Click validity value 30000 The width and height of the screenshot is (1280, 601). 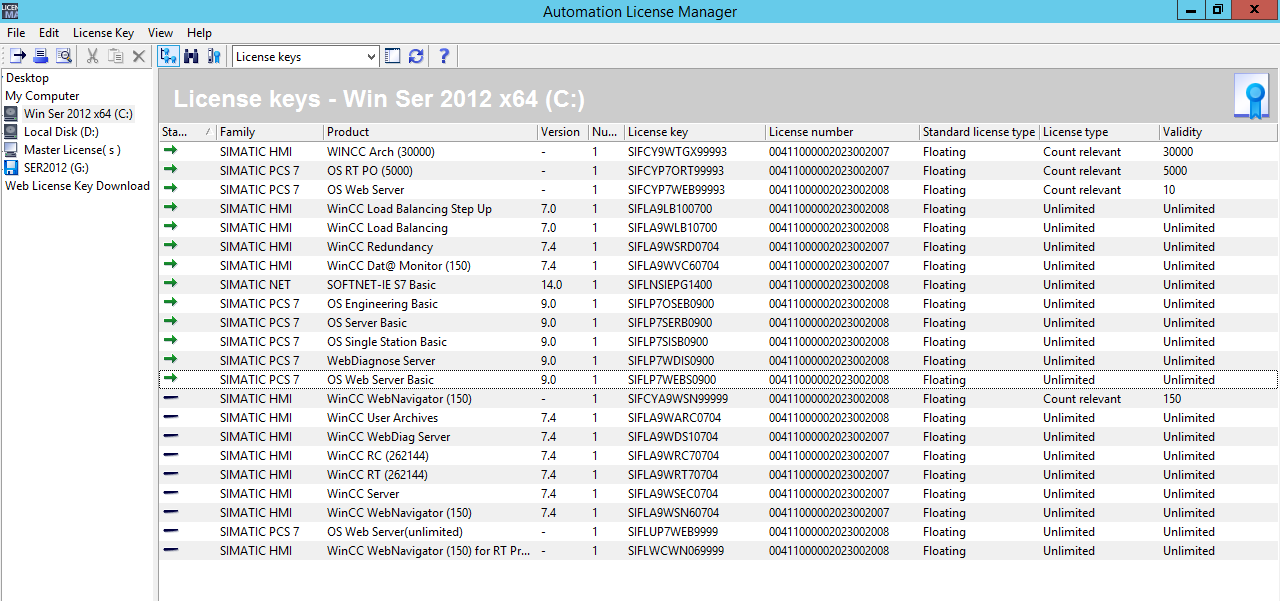1178,152
